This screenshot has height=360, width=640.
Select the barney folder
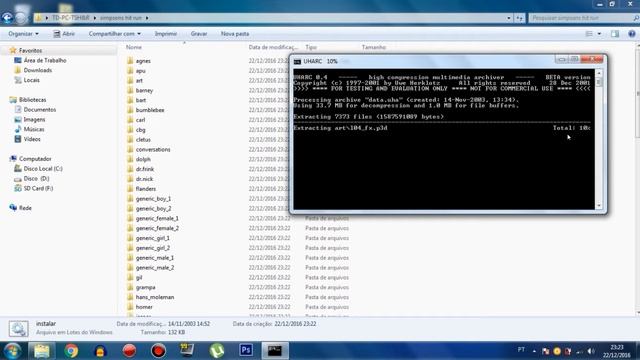click(144, 90)
